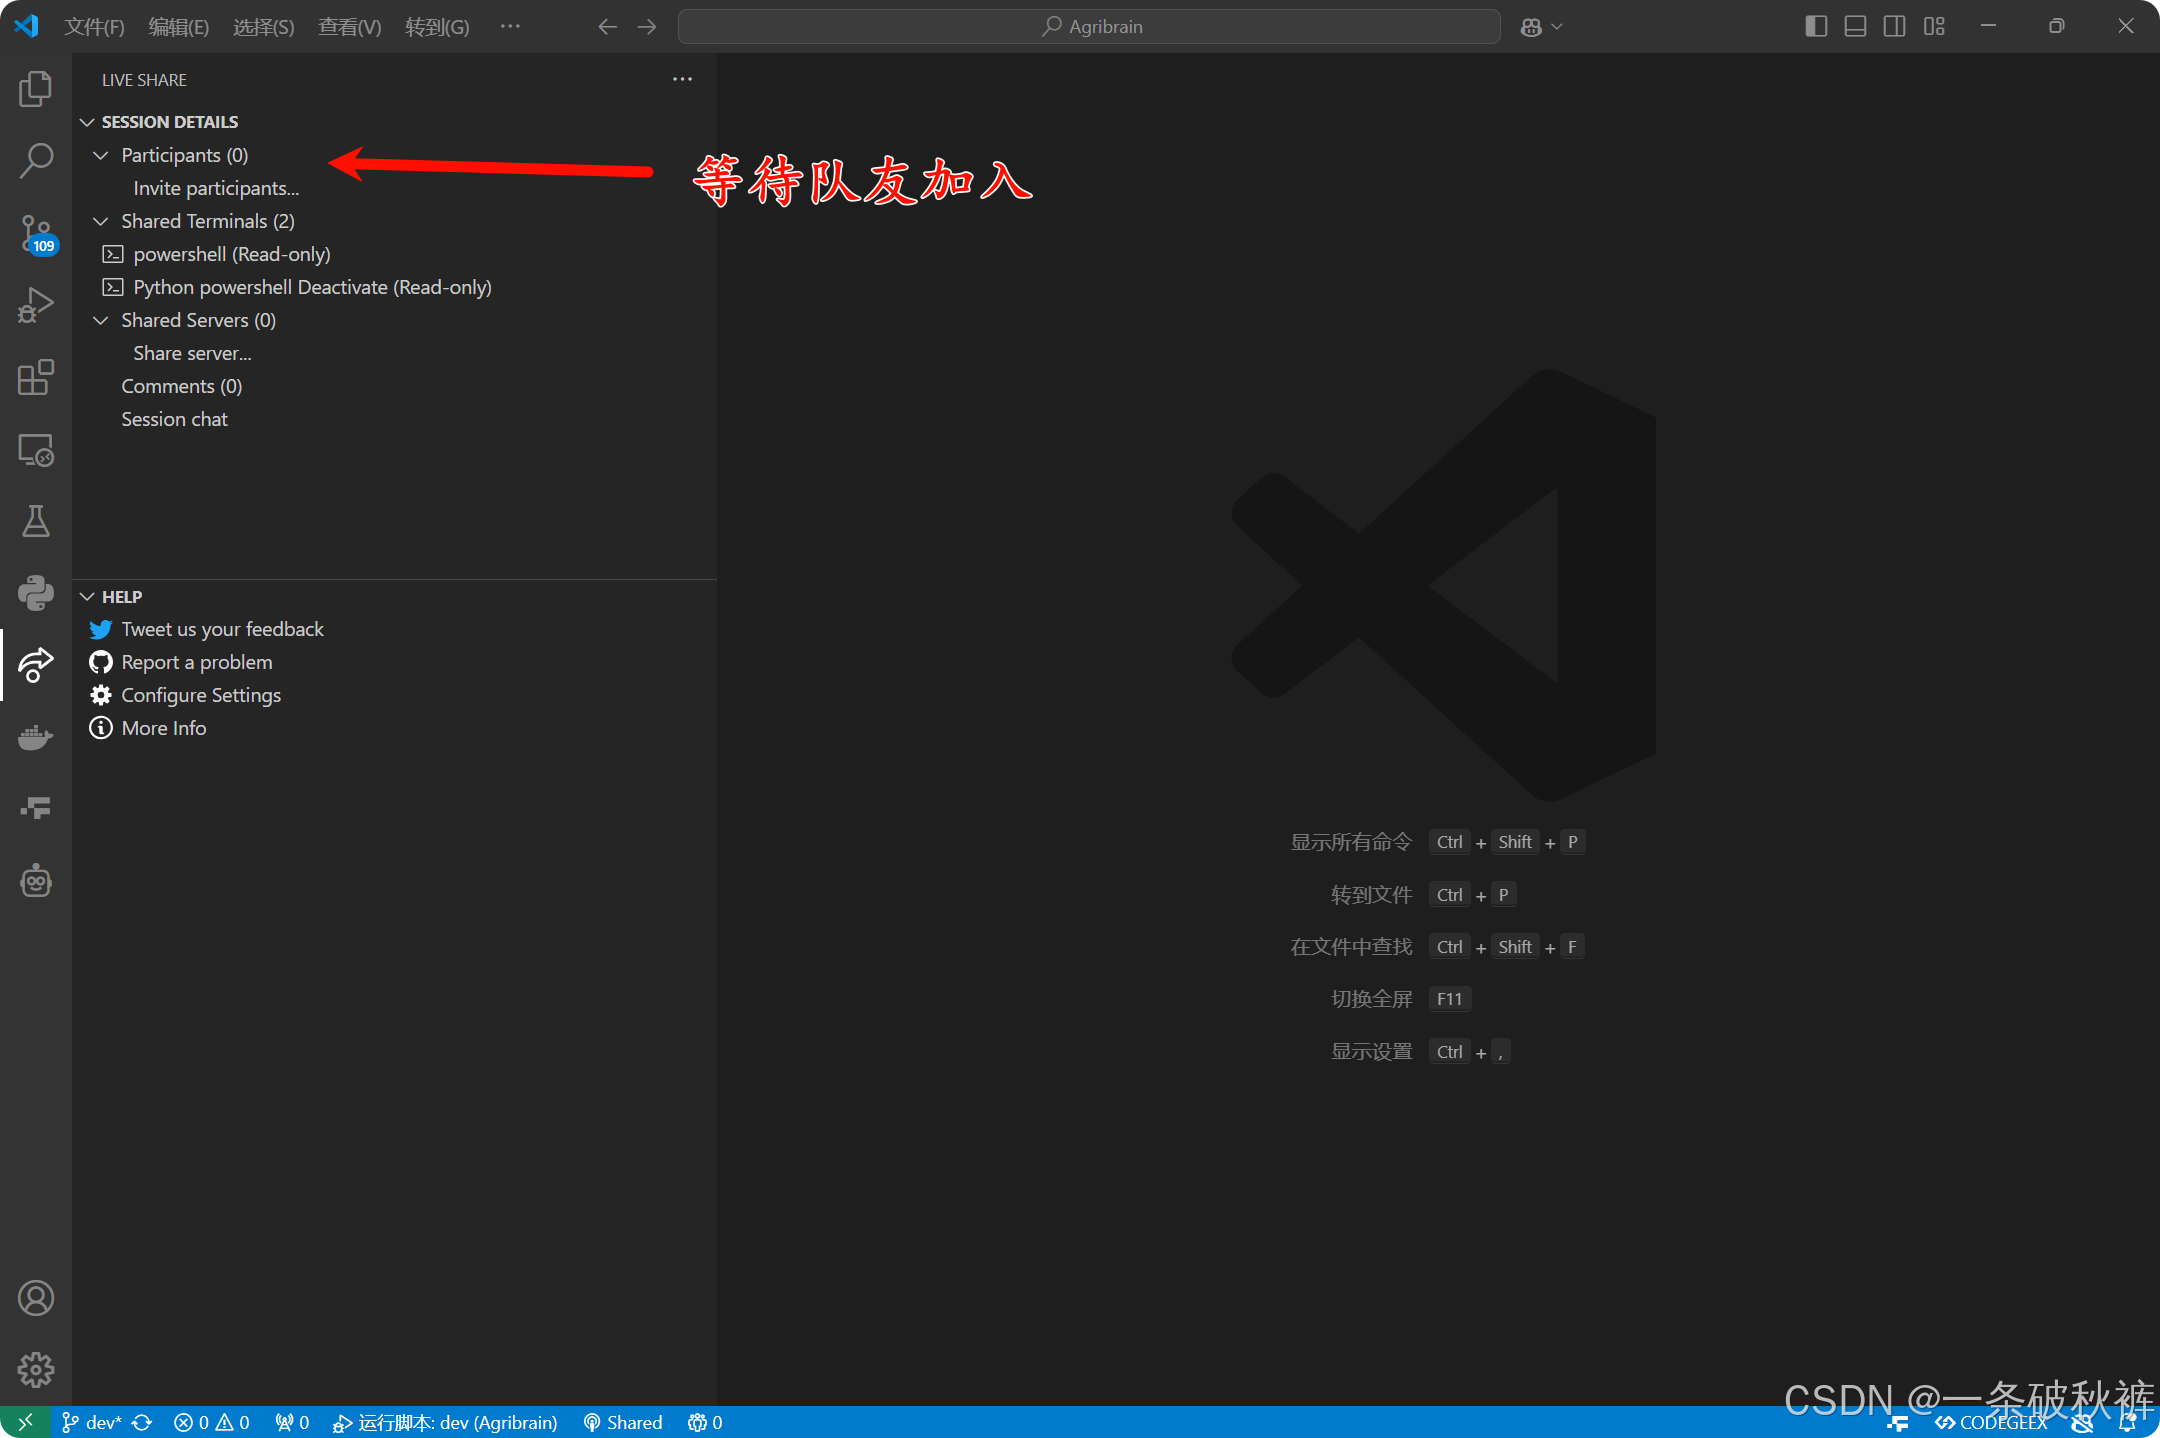Open Copilot dropdown arrow in title bar

[1557, 27]
